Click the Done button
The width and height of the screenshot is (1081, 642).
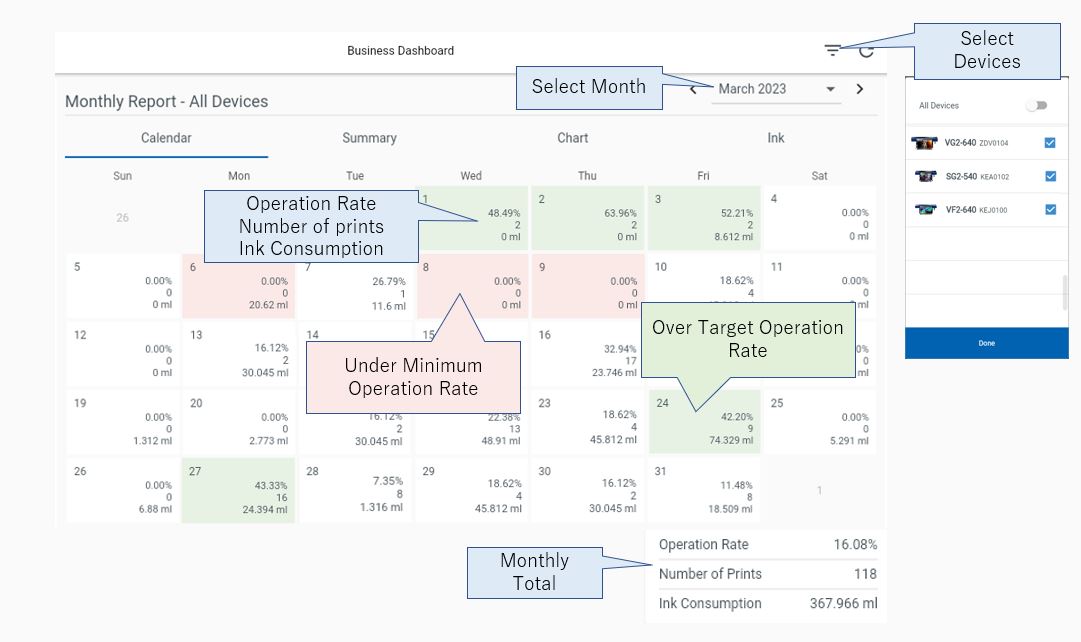[x=987, y=343]
